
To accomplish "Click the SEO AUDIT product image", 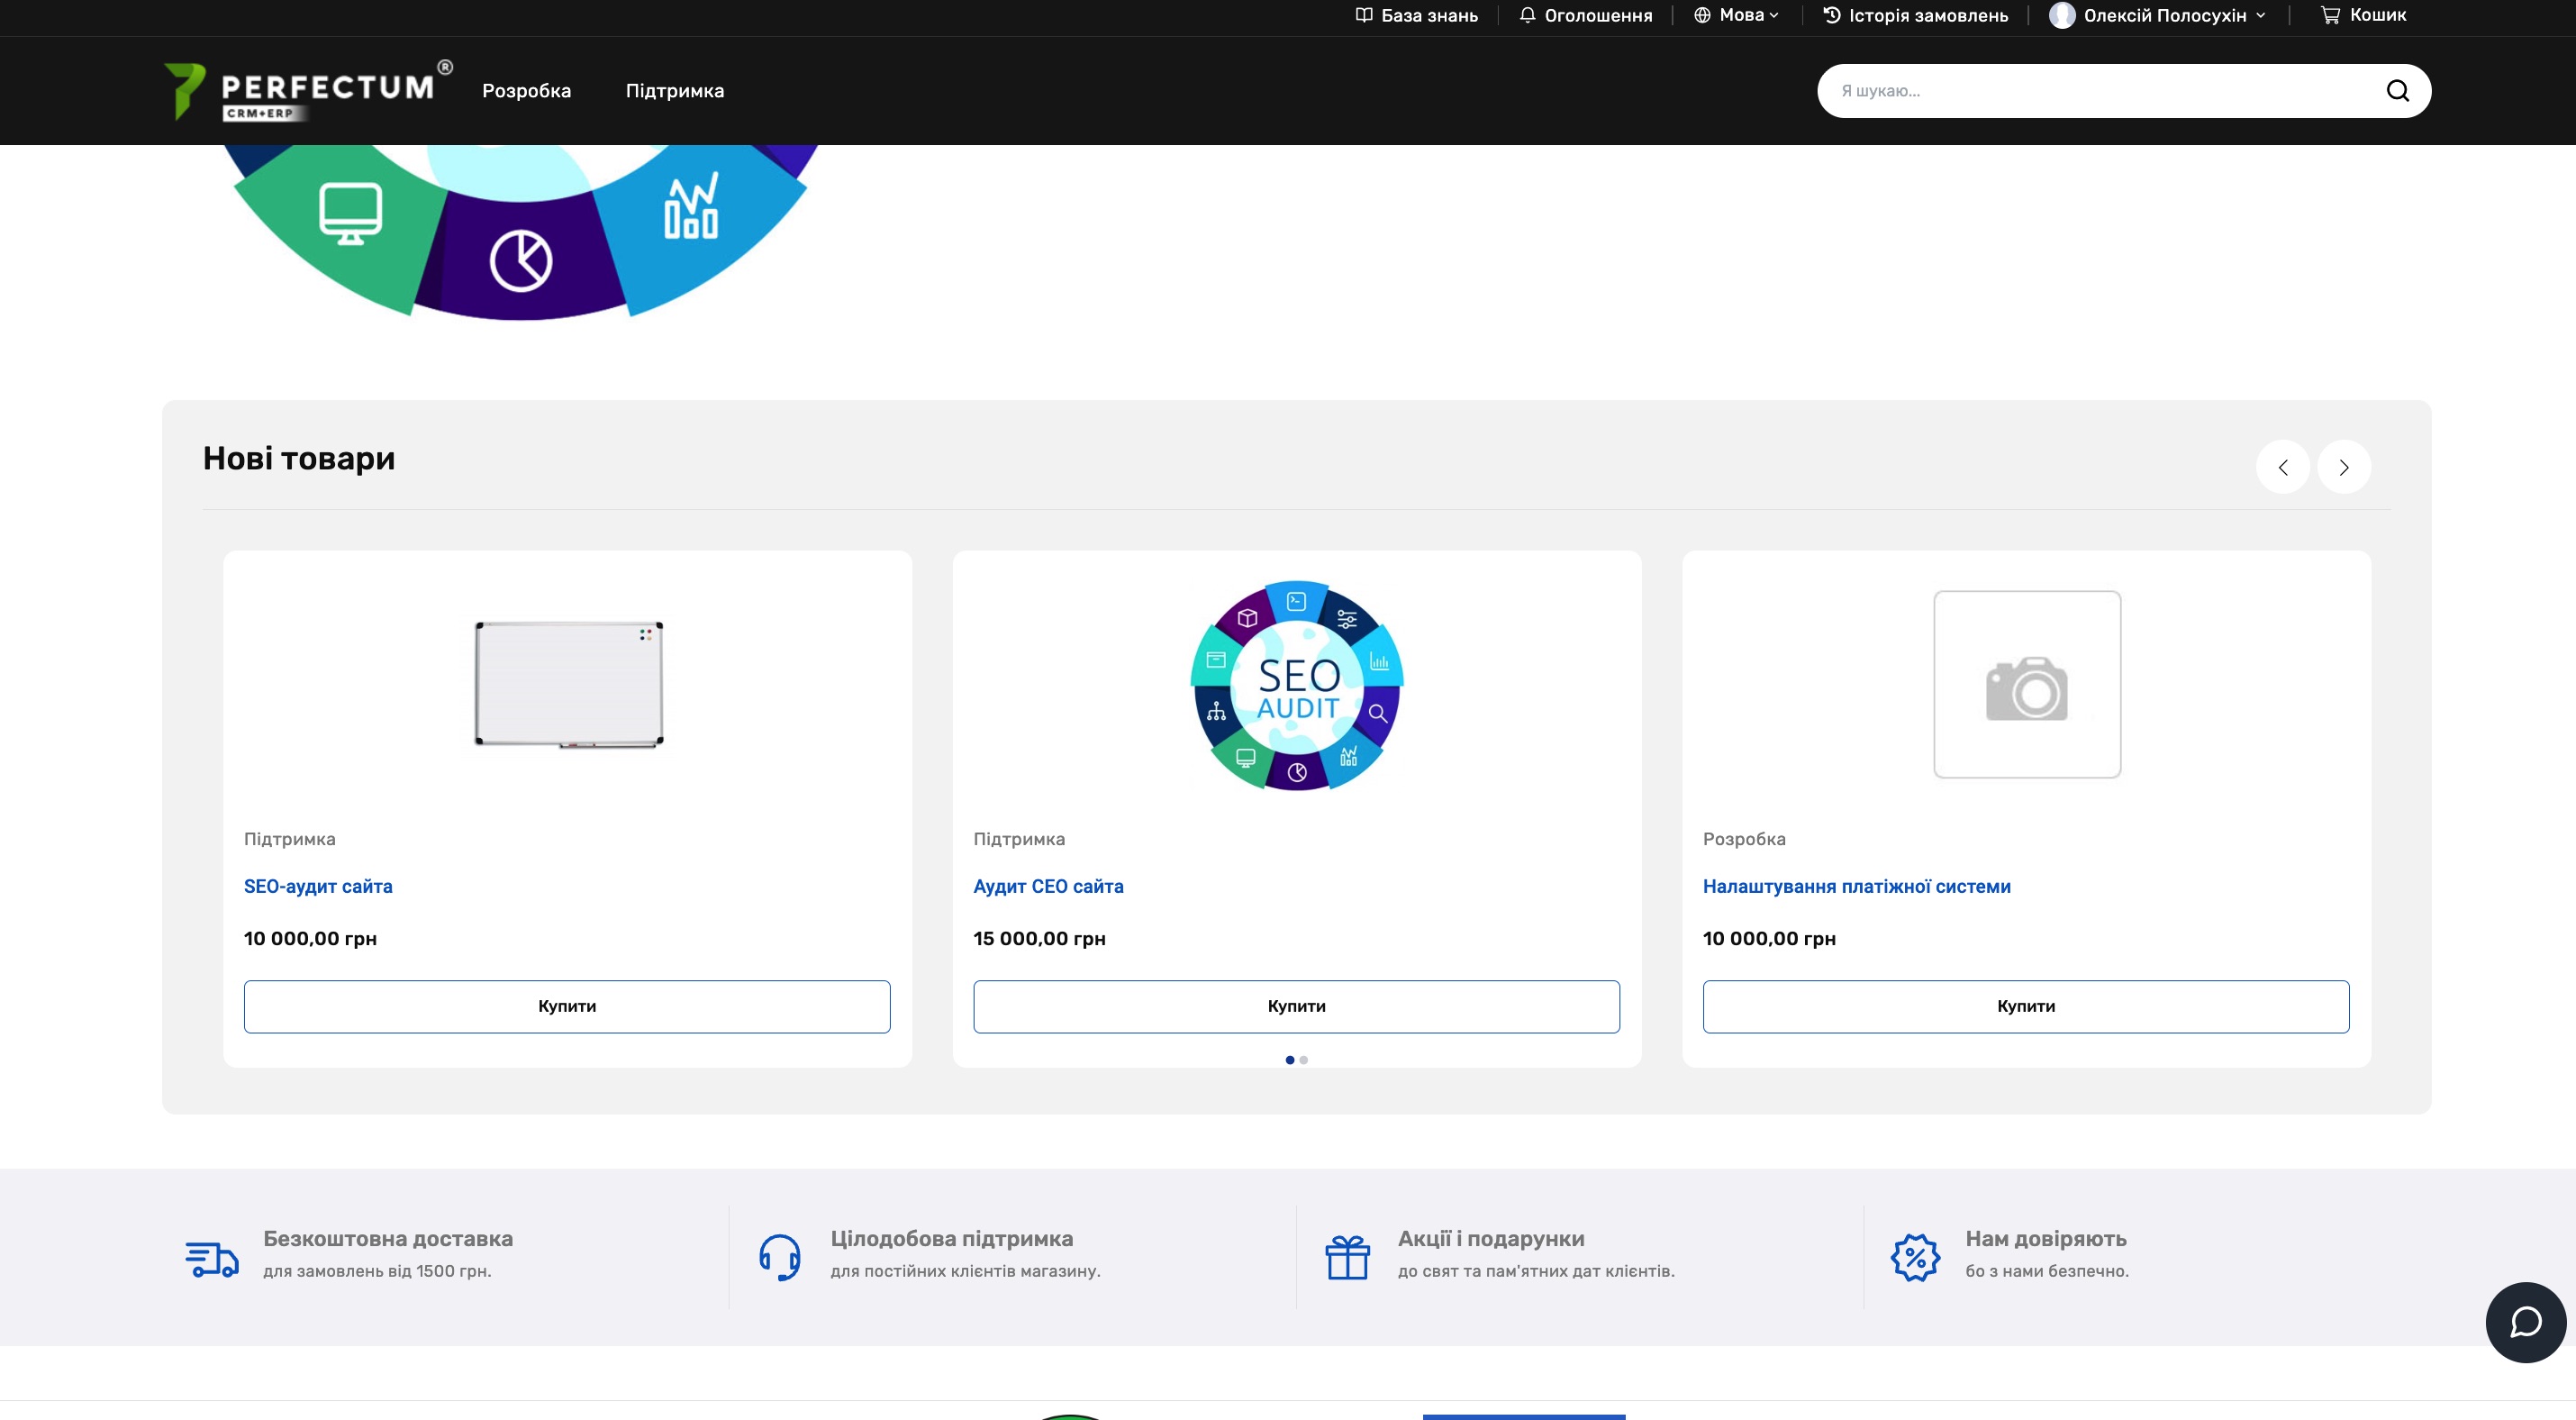I will pyautogui.click(x=1297, y=685).
